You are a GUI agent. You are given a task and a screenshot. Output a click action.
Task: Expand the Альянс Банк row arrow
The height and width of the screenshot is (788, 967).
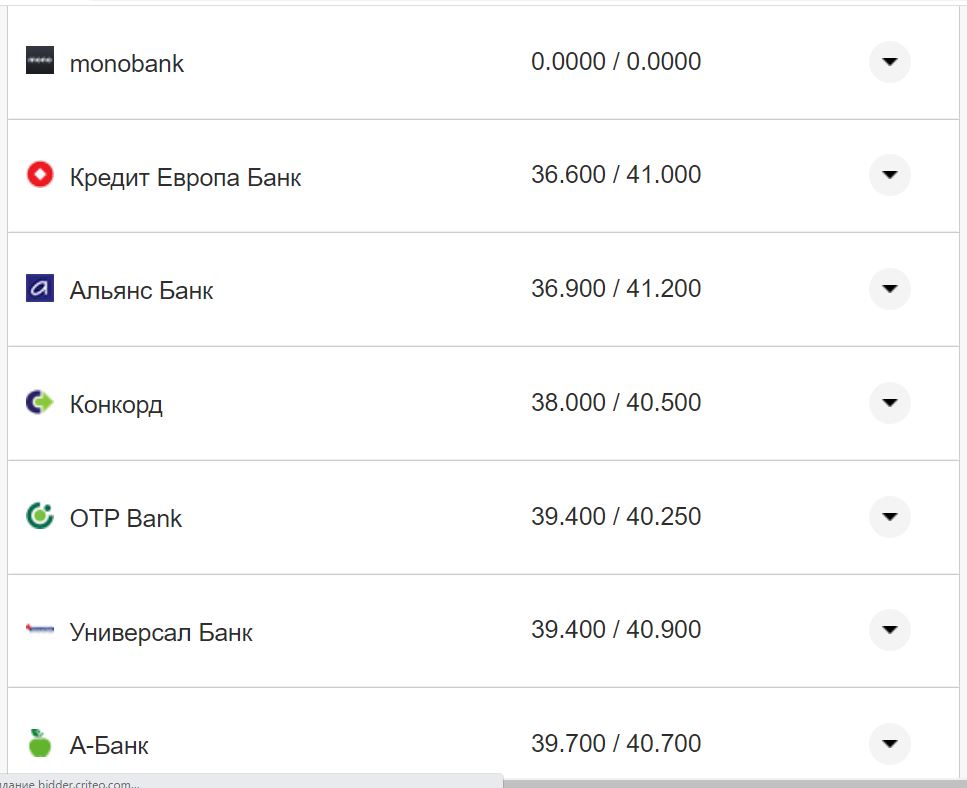pos(889,289)
